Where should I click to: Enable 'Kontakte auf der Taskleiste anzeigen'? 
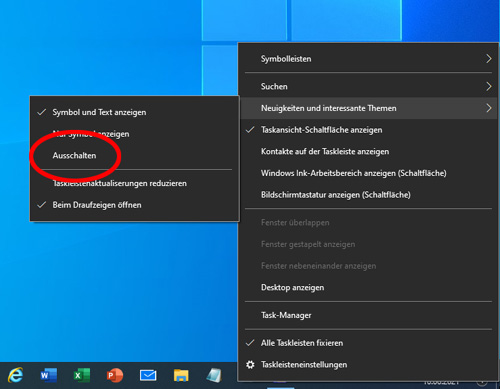point(368,152)
